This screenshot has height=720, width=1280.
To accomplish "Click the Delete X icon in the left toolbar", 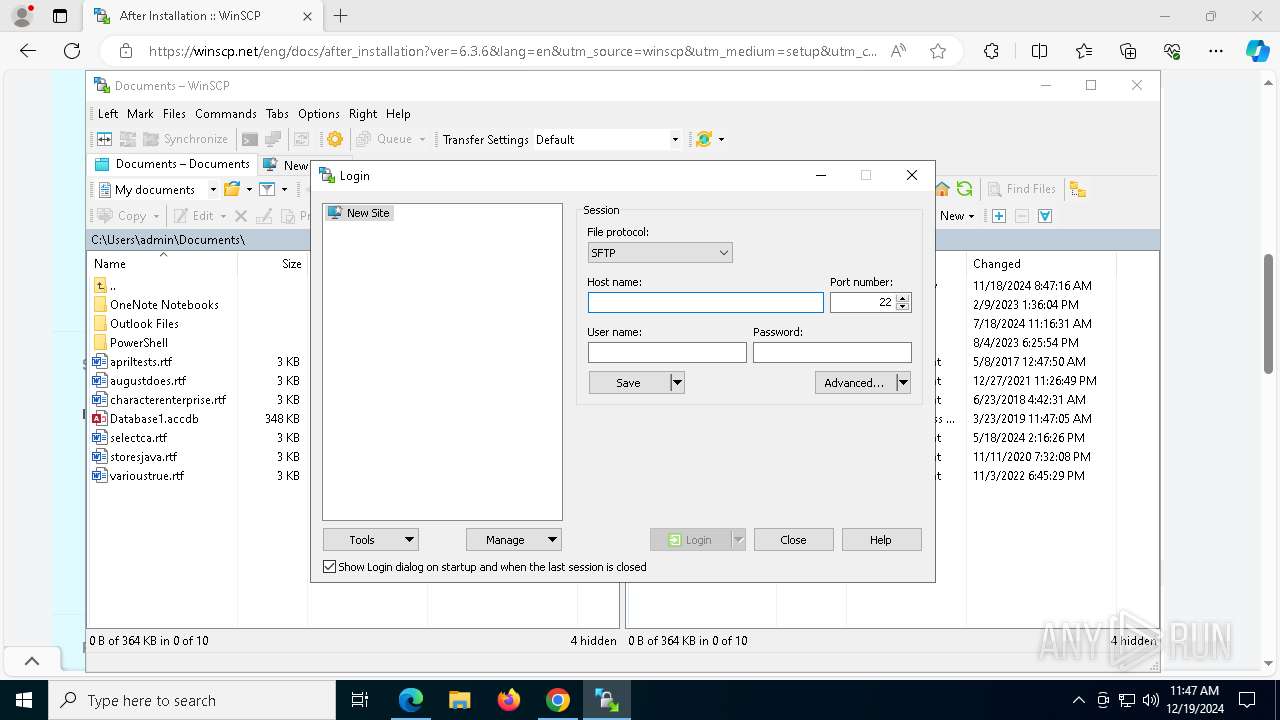I will click(241, 216).
